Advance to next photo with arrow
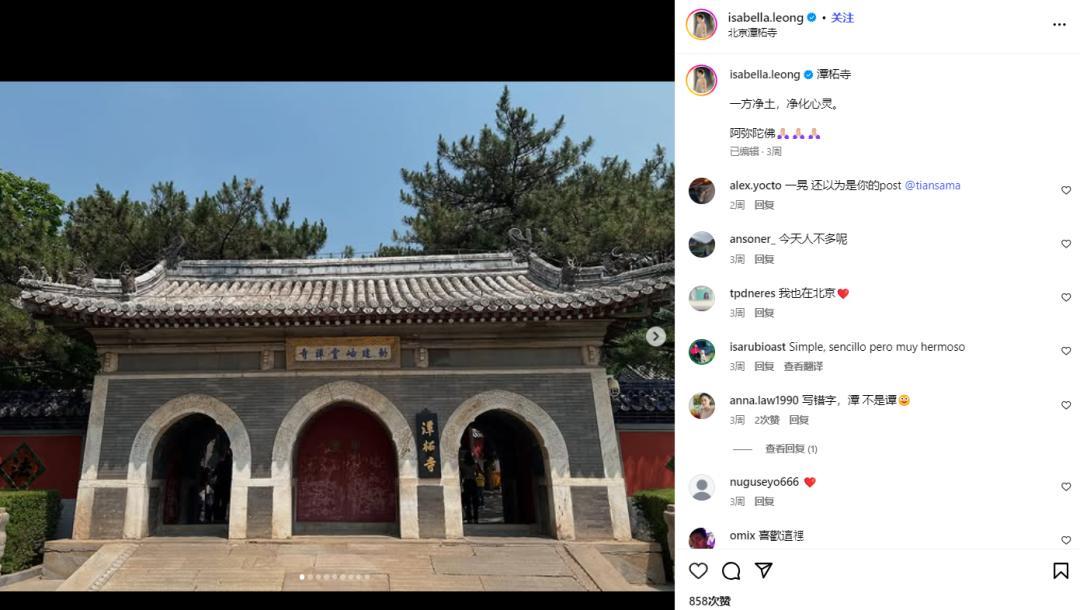Screen dimensions: 1080x610 click(656, 336)
